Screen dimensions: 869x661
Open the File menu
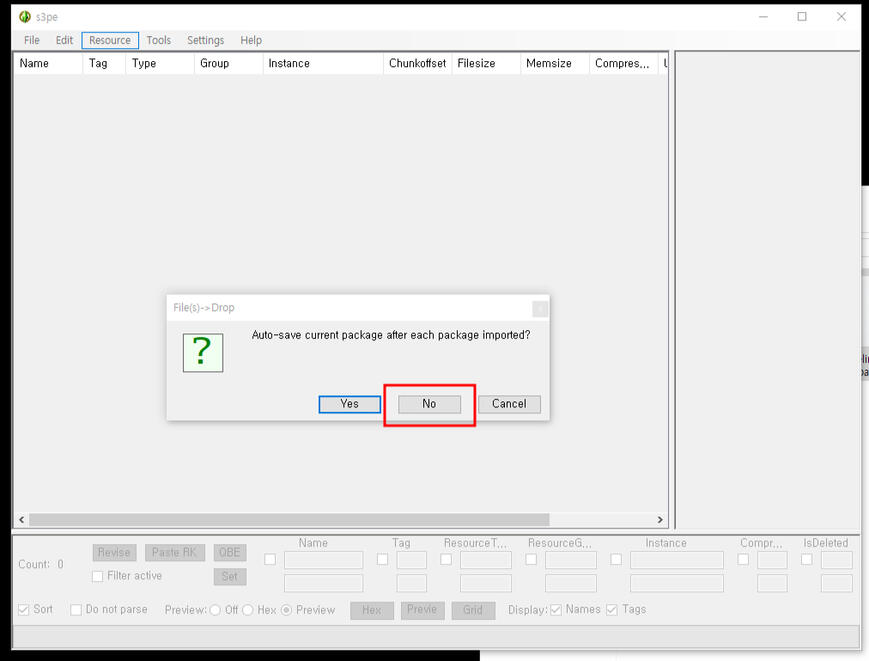[x=32, y=40]
